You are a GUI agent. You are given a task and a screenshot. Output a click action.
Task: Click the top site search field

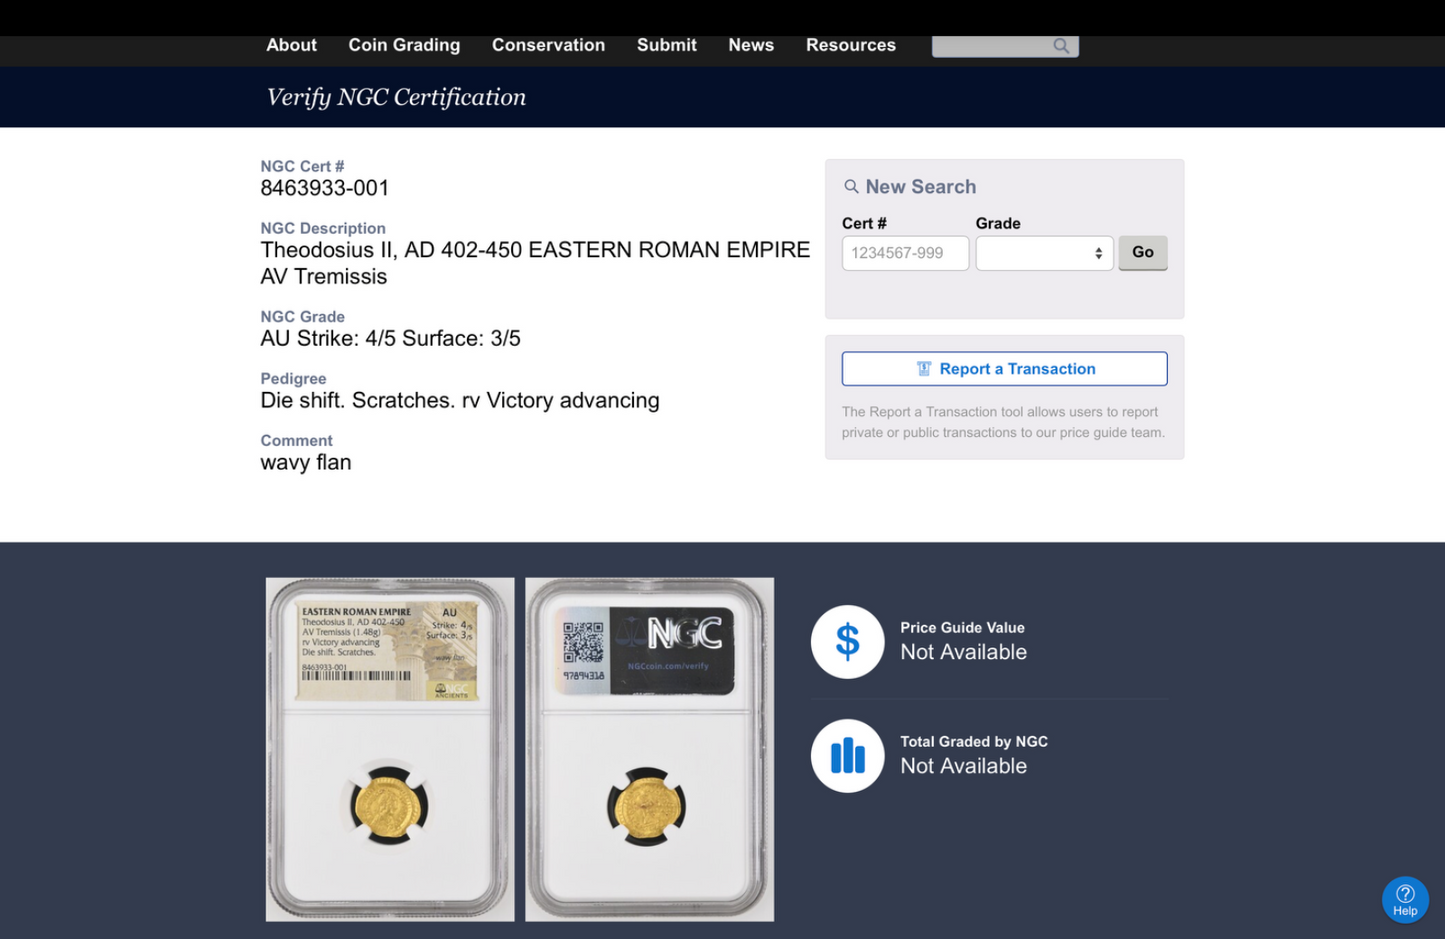pos(992,46)
